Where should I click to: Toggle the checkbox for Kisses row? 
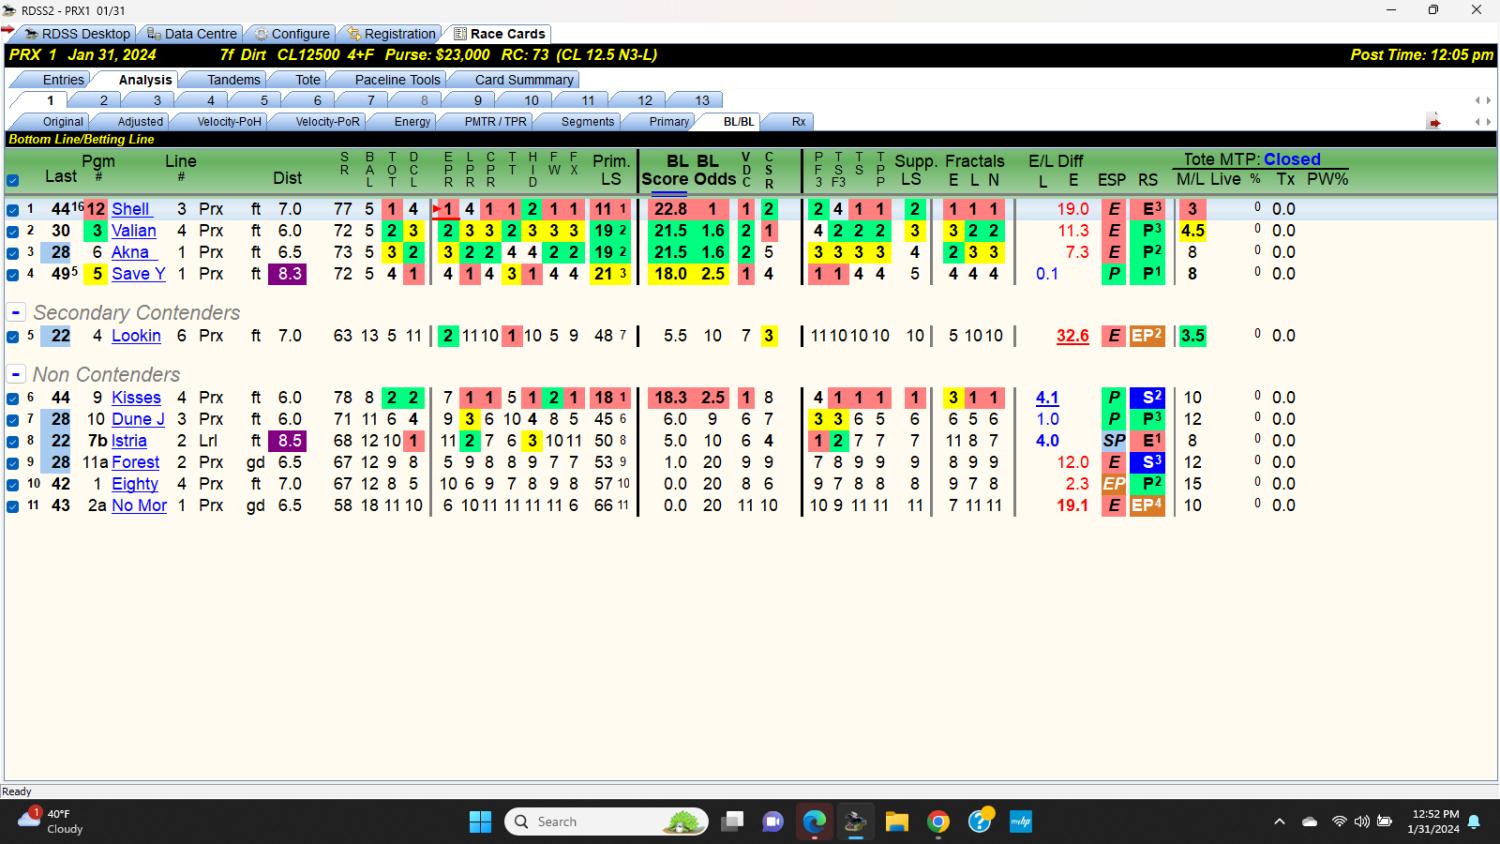click(13, 398)
